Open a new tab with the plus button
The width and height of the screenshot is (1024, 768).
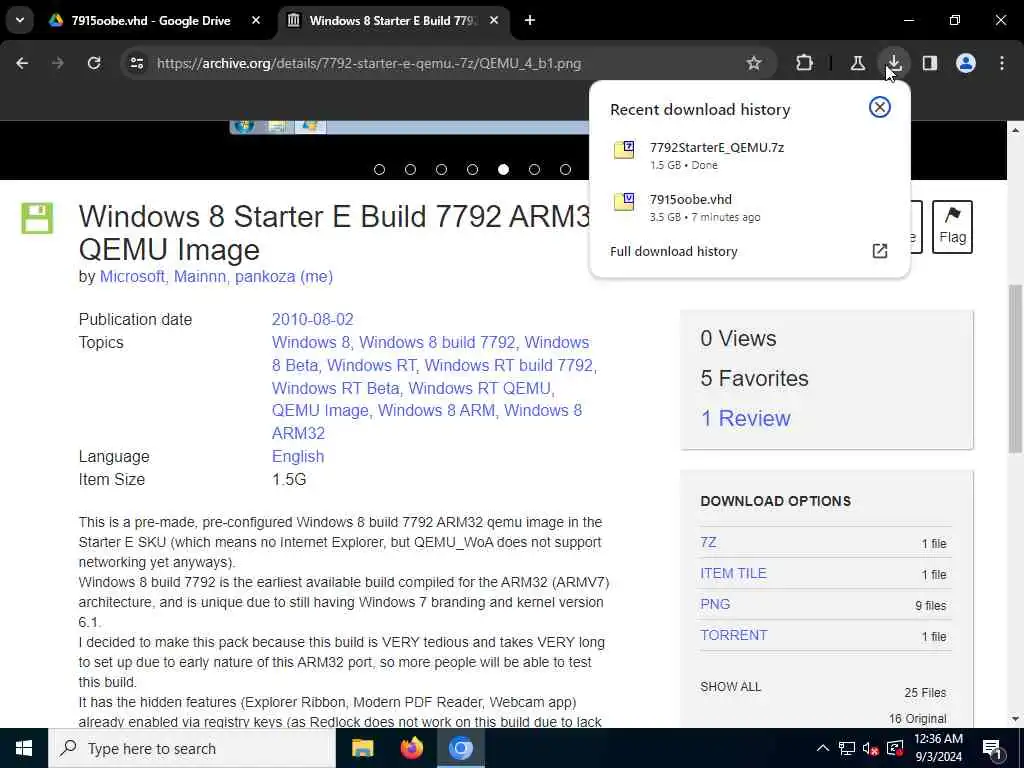pos(530,20)
